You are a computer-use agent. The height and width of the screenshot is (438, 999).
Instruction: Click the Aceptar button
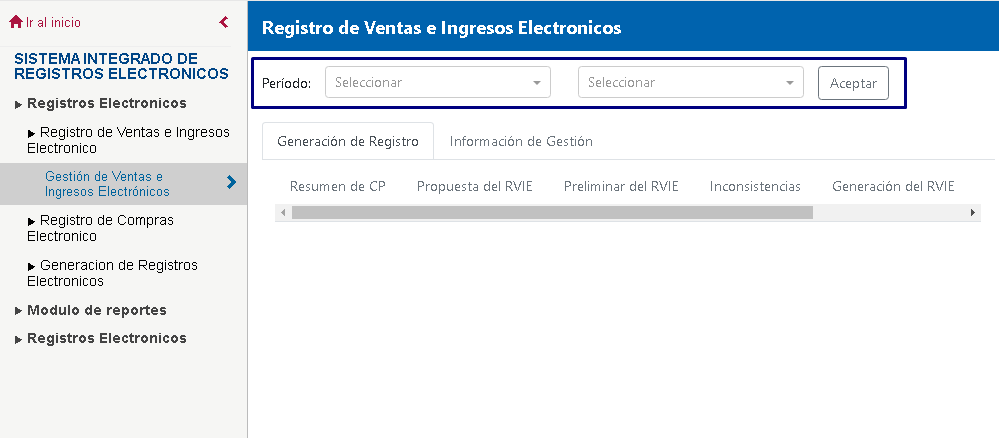pos(853,83)
